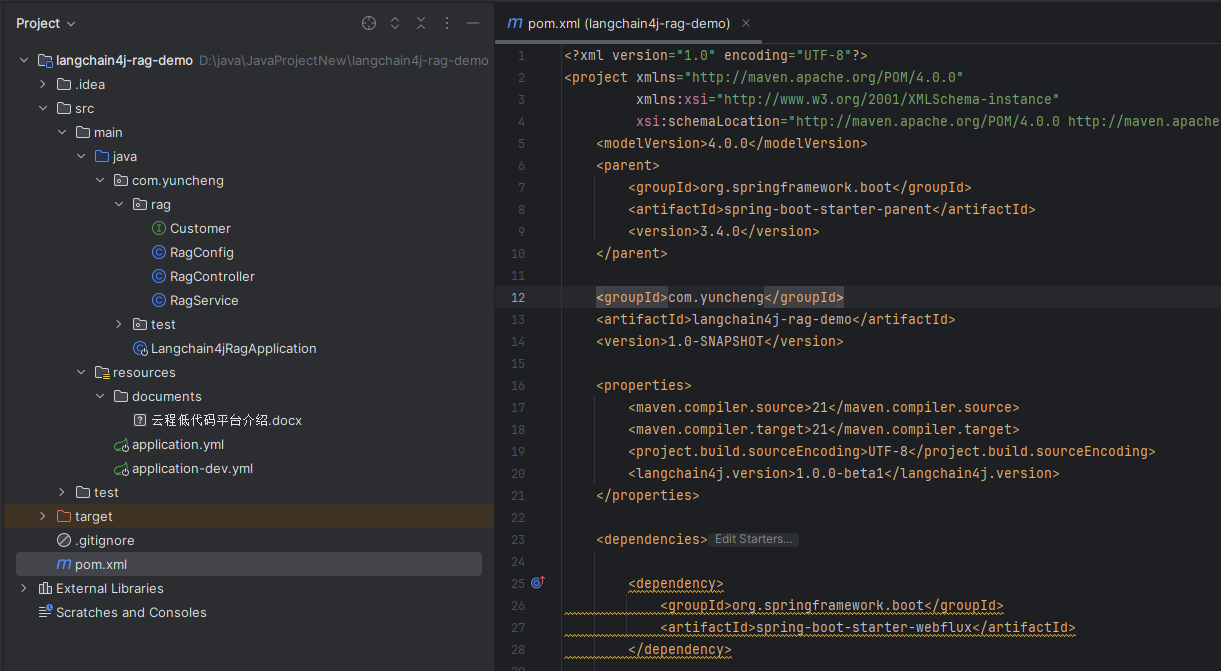The width and height of the screenshot is (1221, 671).
Task: Click Edit Starters inlay hint
Action: 754,539
